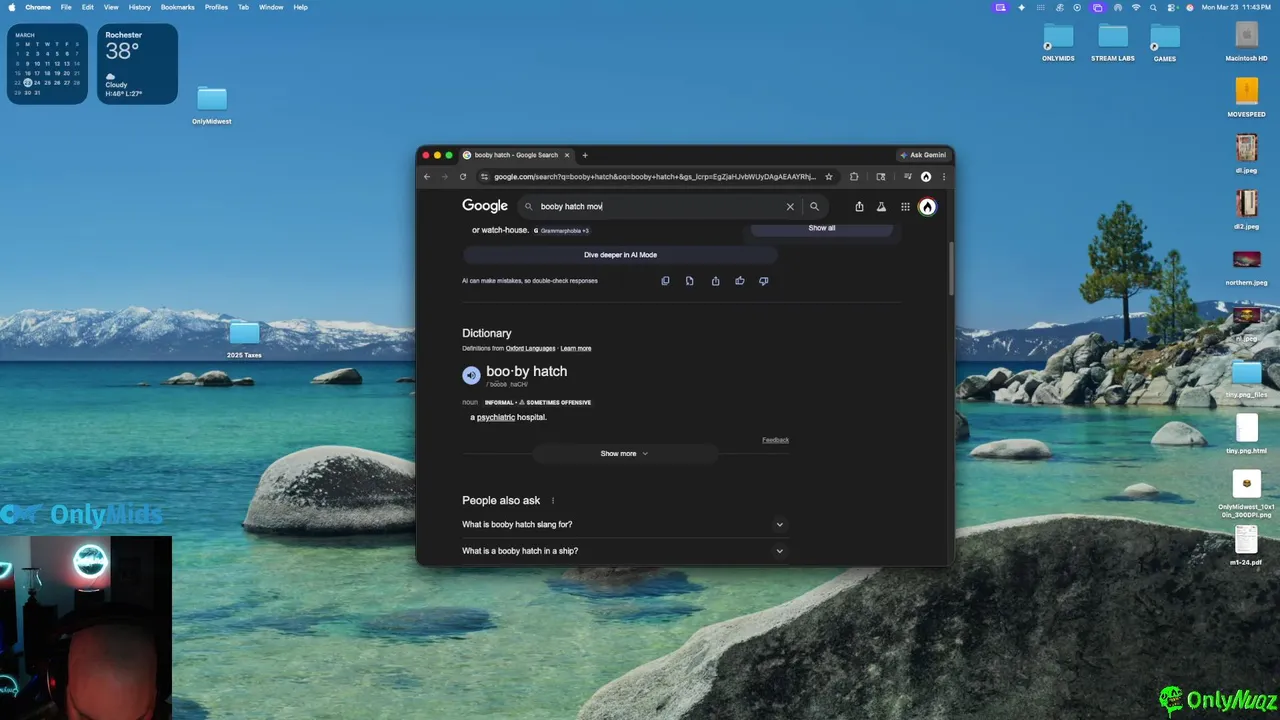This screenshot has height=720, width=1280.
Task: Select m1-24.pdf file on desktop
Action: [x=1246, y=545]
